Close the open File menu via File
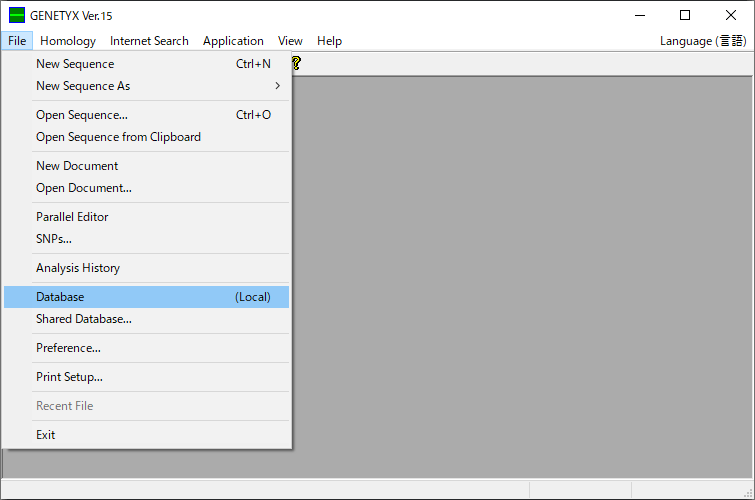The width and height of the screenshot is (755, 500). (x=17, y=41)
